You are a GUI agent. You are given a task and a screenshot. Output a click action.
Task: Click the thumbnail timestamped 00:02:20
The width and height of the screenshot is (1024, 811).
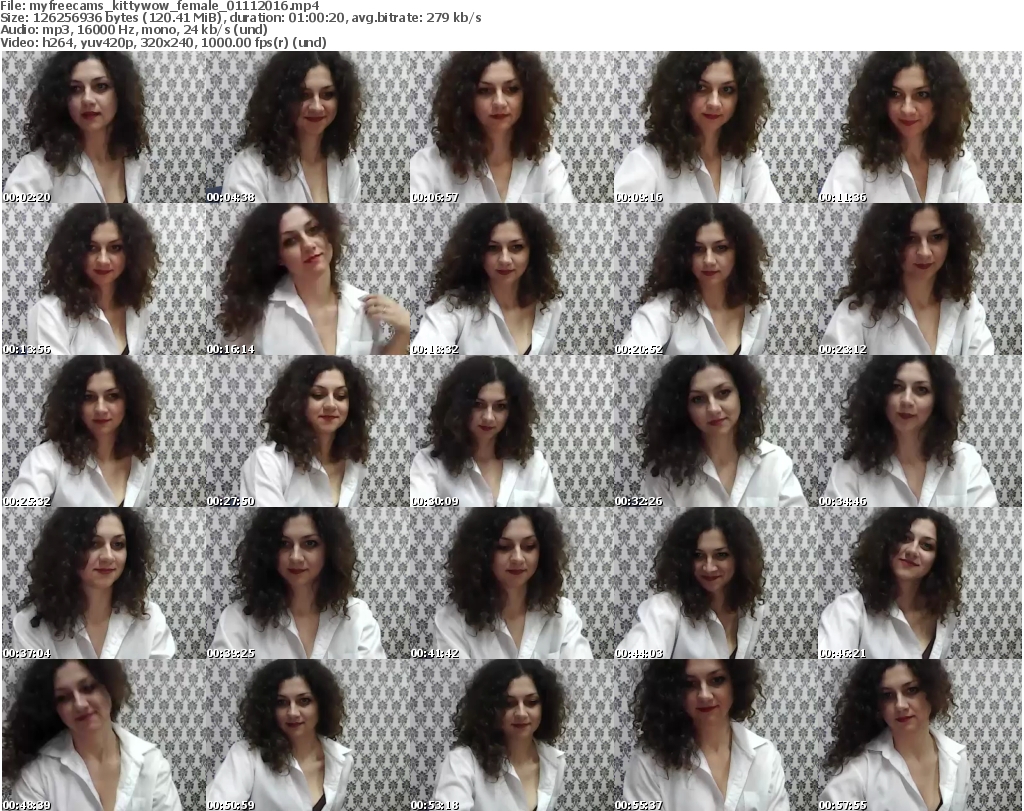click(103, 127)
